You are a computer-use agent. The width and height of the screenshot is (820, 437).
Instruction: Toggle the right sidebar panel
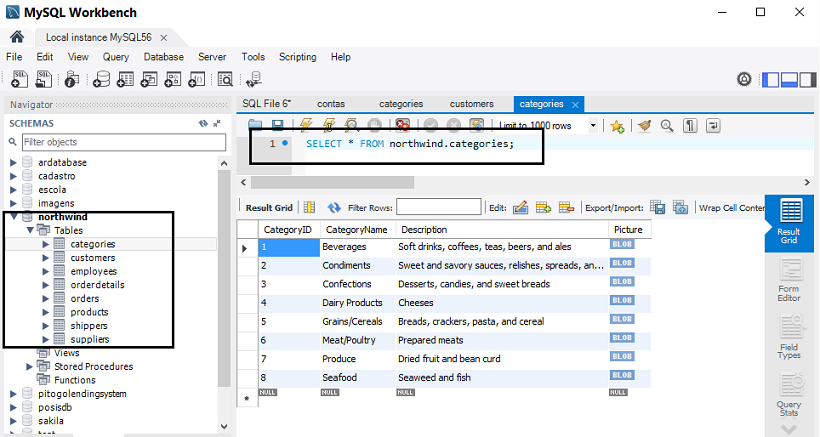coord(808,79)
